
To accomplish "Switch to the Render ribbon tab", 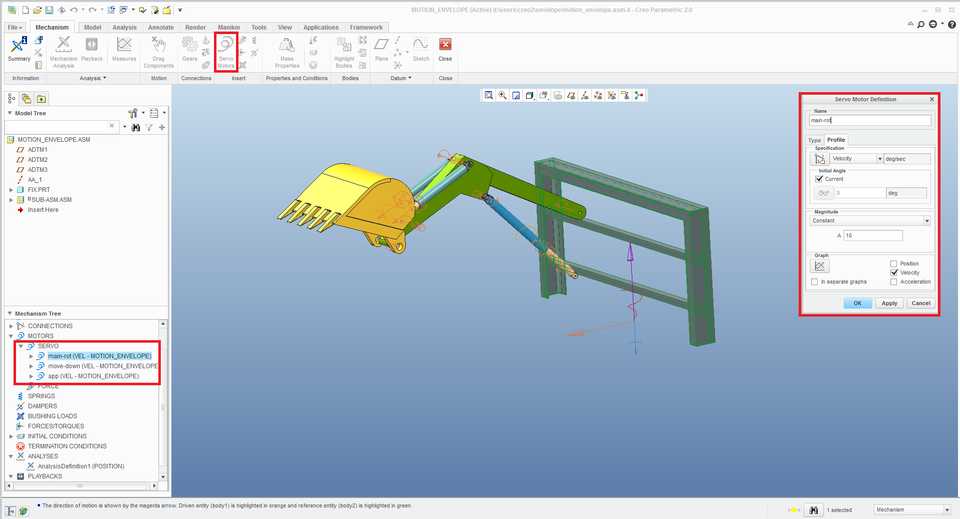I will coord(195,28).
